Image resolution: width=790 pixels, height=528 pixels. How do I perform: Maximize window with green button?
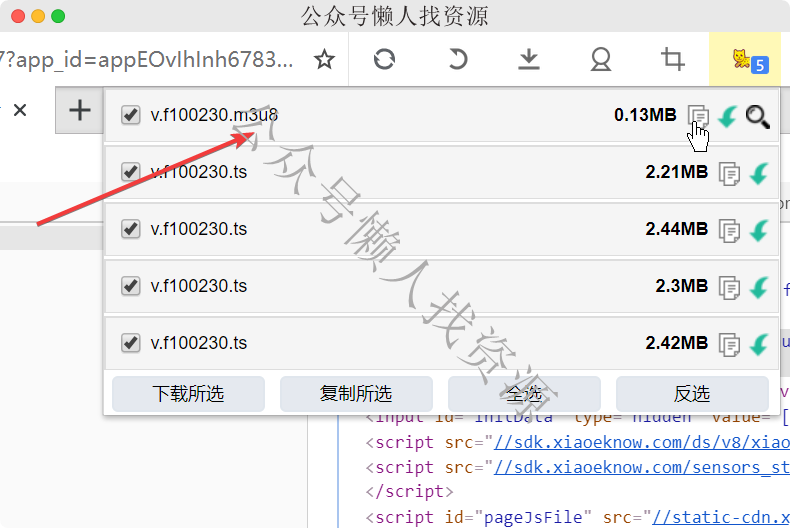(x=58, y=16)
